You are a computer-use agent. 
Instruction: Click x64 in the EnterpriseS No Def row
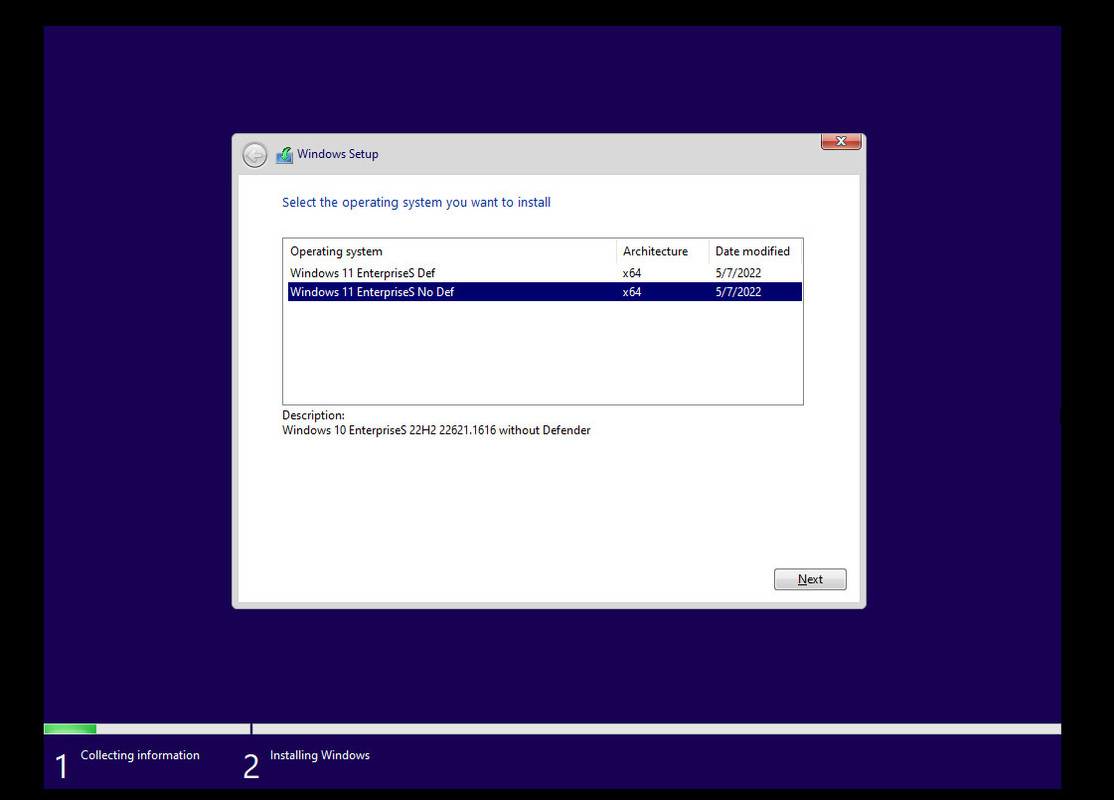coord(632,292)
